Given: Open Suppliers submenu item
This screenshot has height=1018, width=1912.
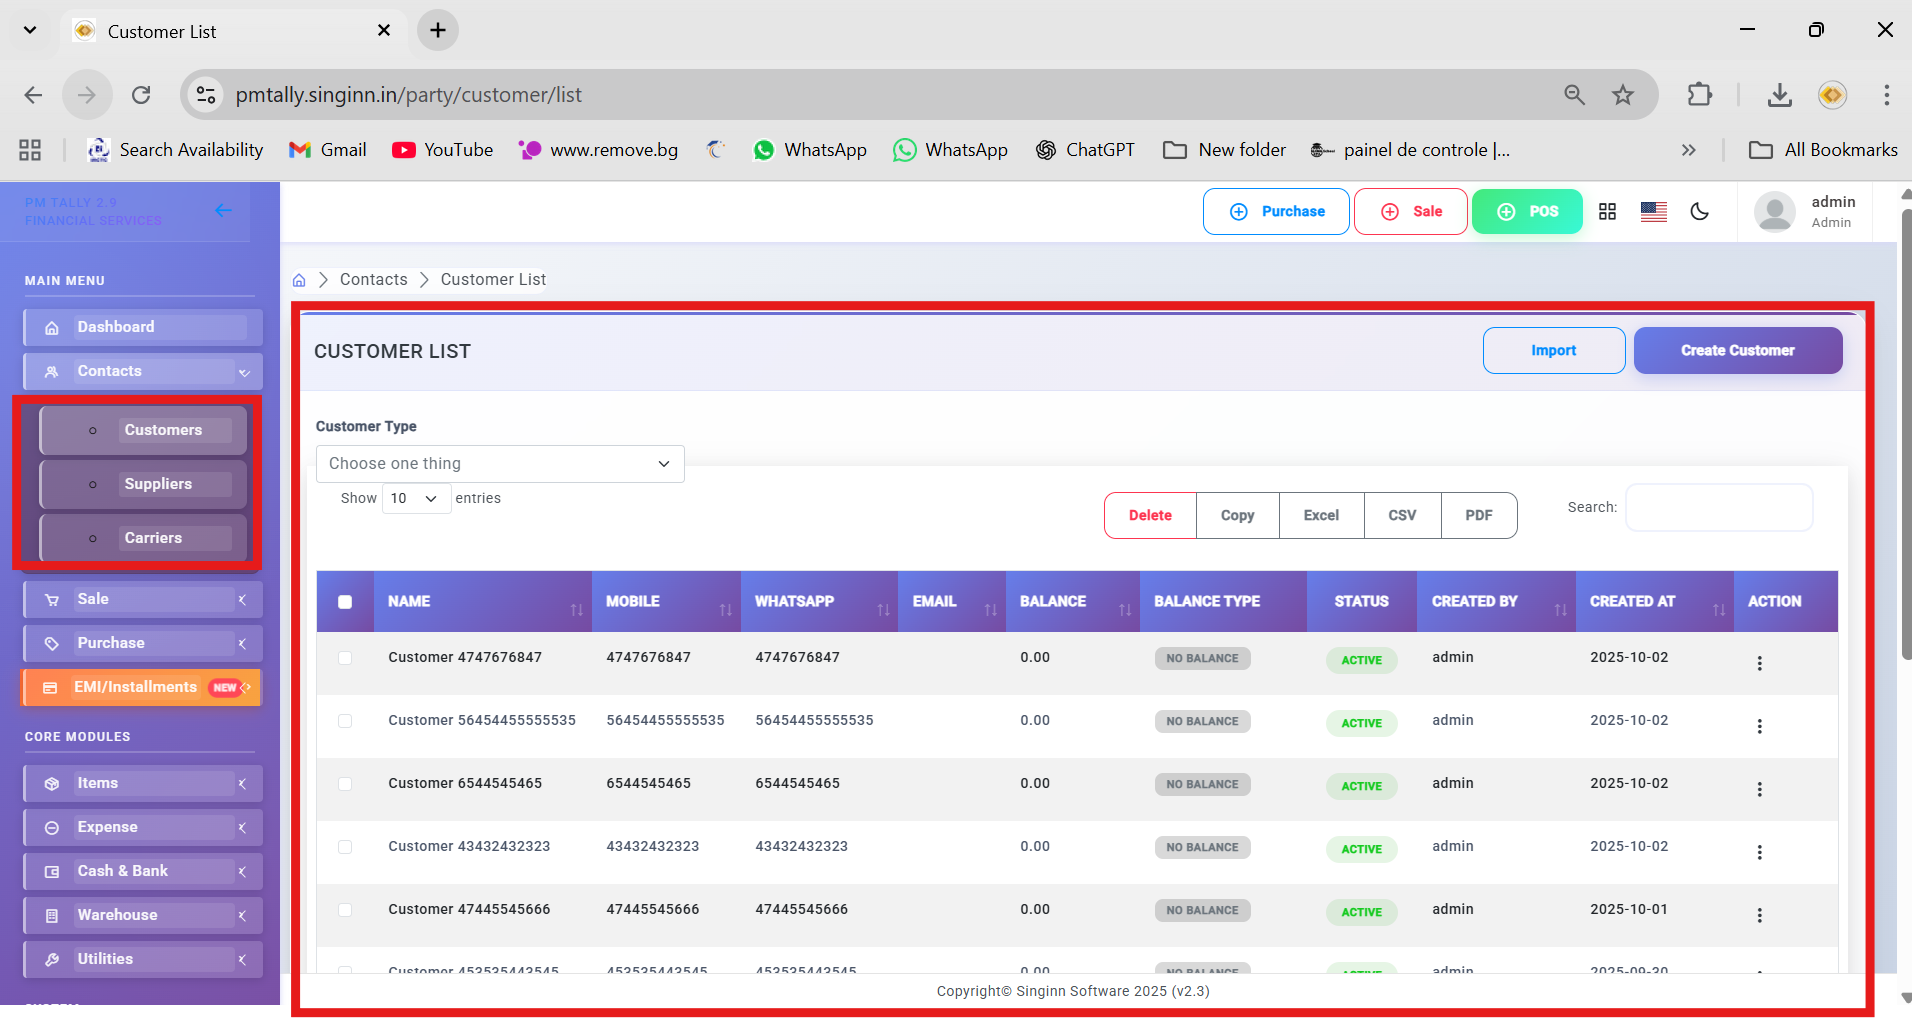Looking at the screenshot, I should pyautogui.click(x=158, y=484).
